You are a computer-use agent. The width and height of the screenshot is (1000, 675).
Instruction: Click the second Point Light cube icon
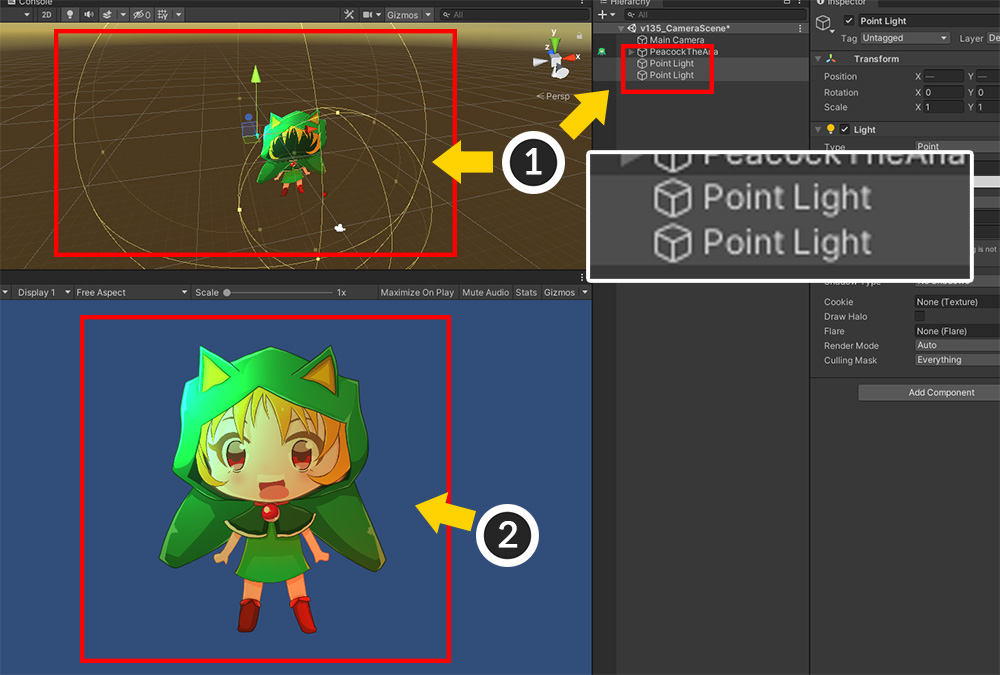click(642, 75)
